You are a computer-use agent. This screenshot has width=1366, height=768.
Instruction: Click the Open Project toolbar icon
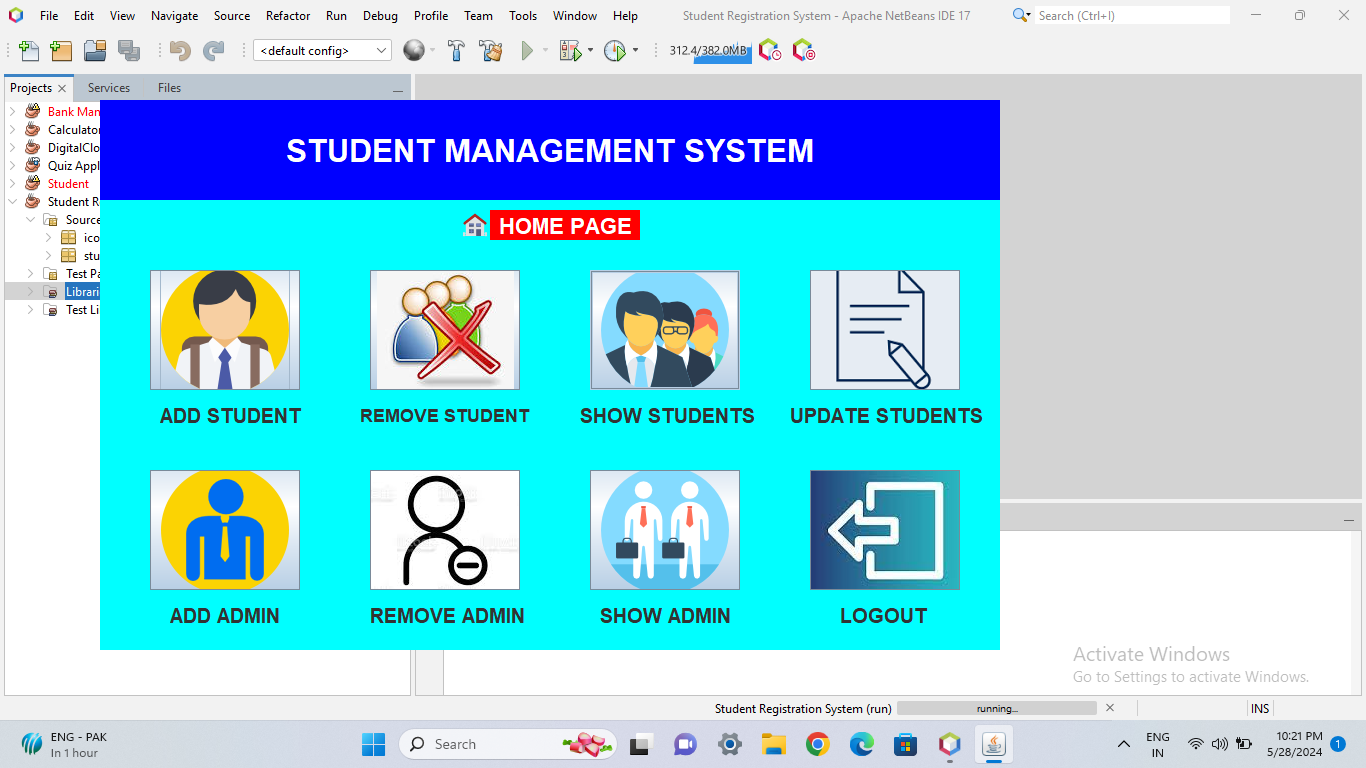(x=95, y=50)
